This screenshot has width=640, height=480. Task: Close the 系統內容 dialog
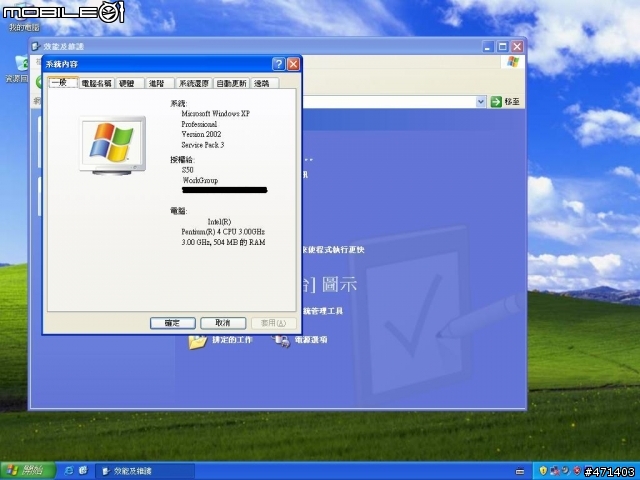pos(293,64)
